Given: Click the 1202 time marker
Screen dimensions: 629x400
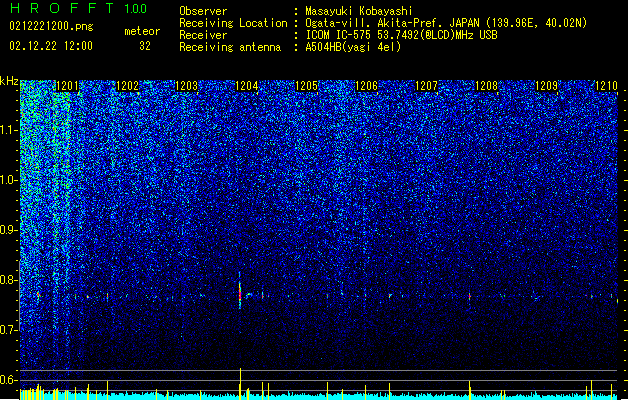Looking at the screenshot, I should click(x=127, y=86).
